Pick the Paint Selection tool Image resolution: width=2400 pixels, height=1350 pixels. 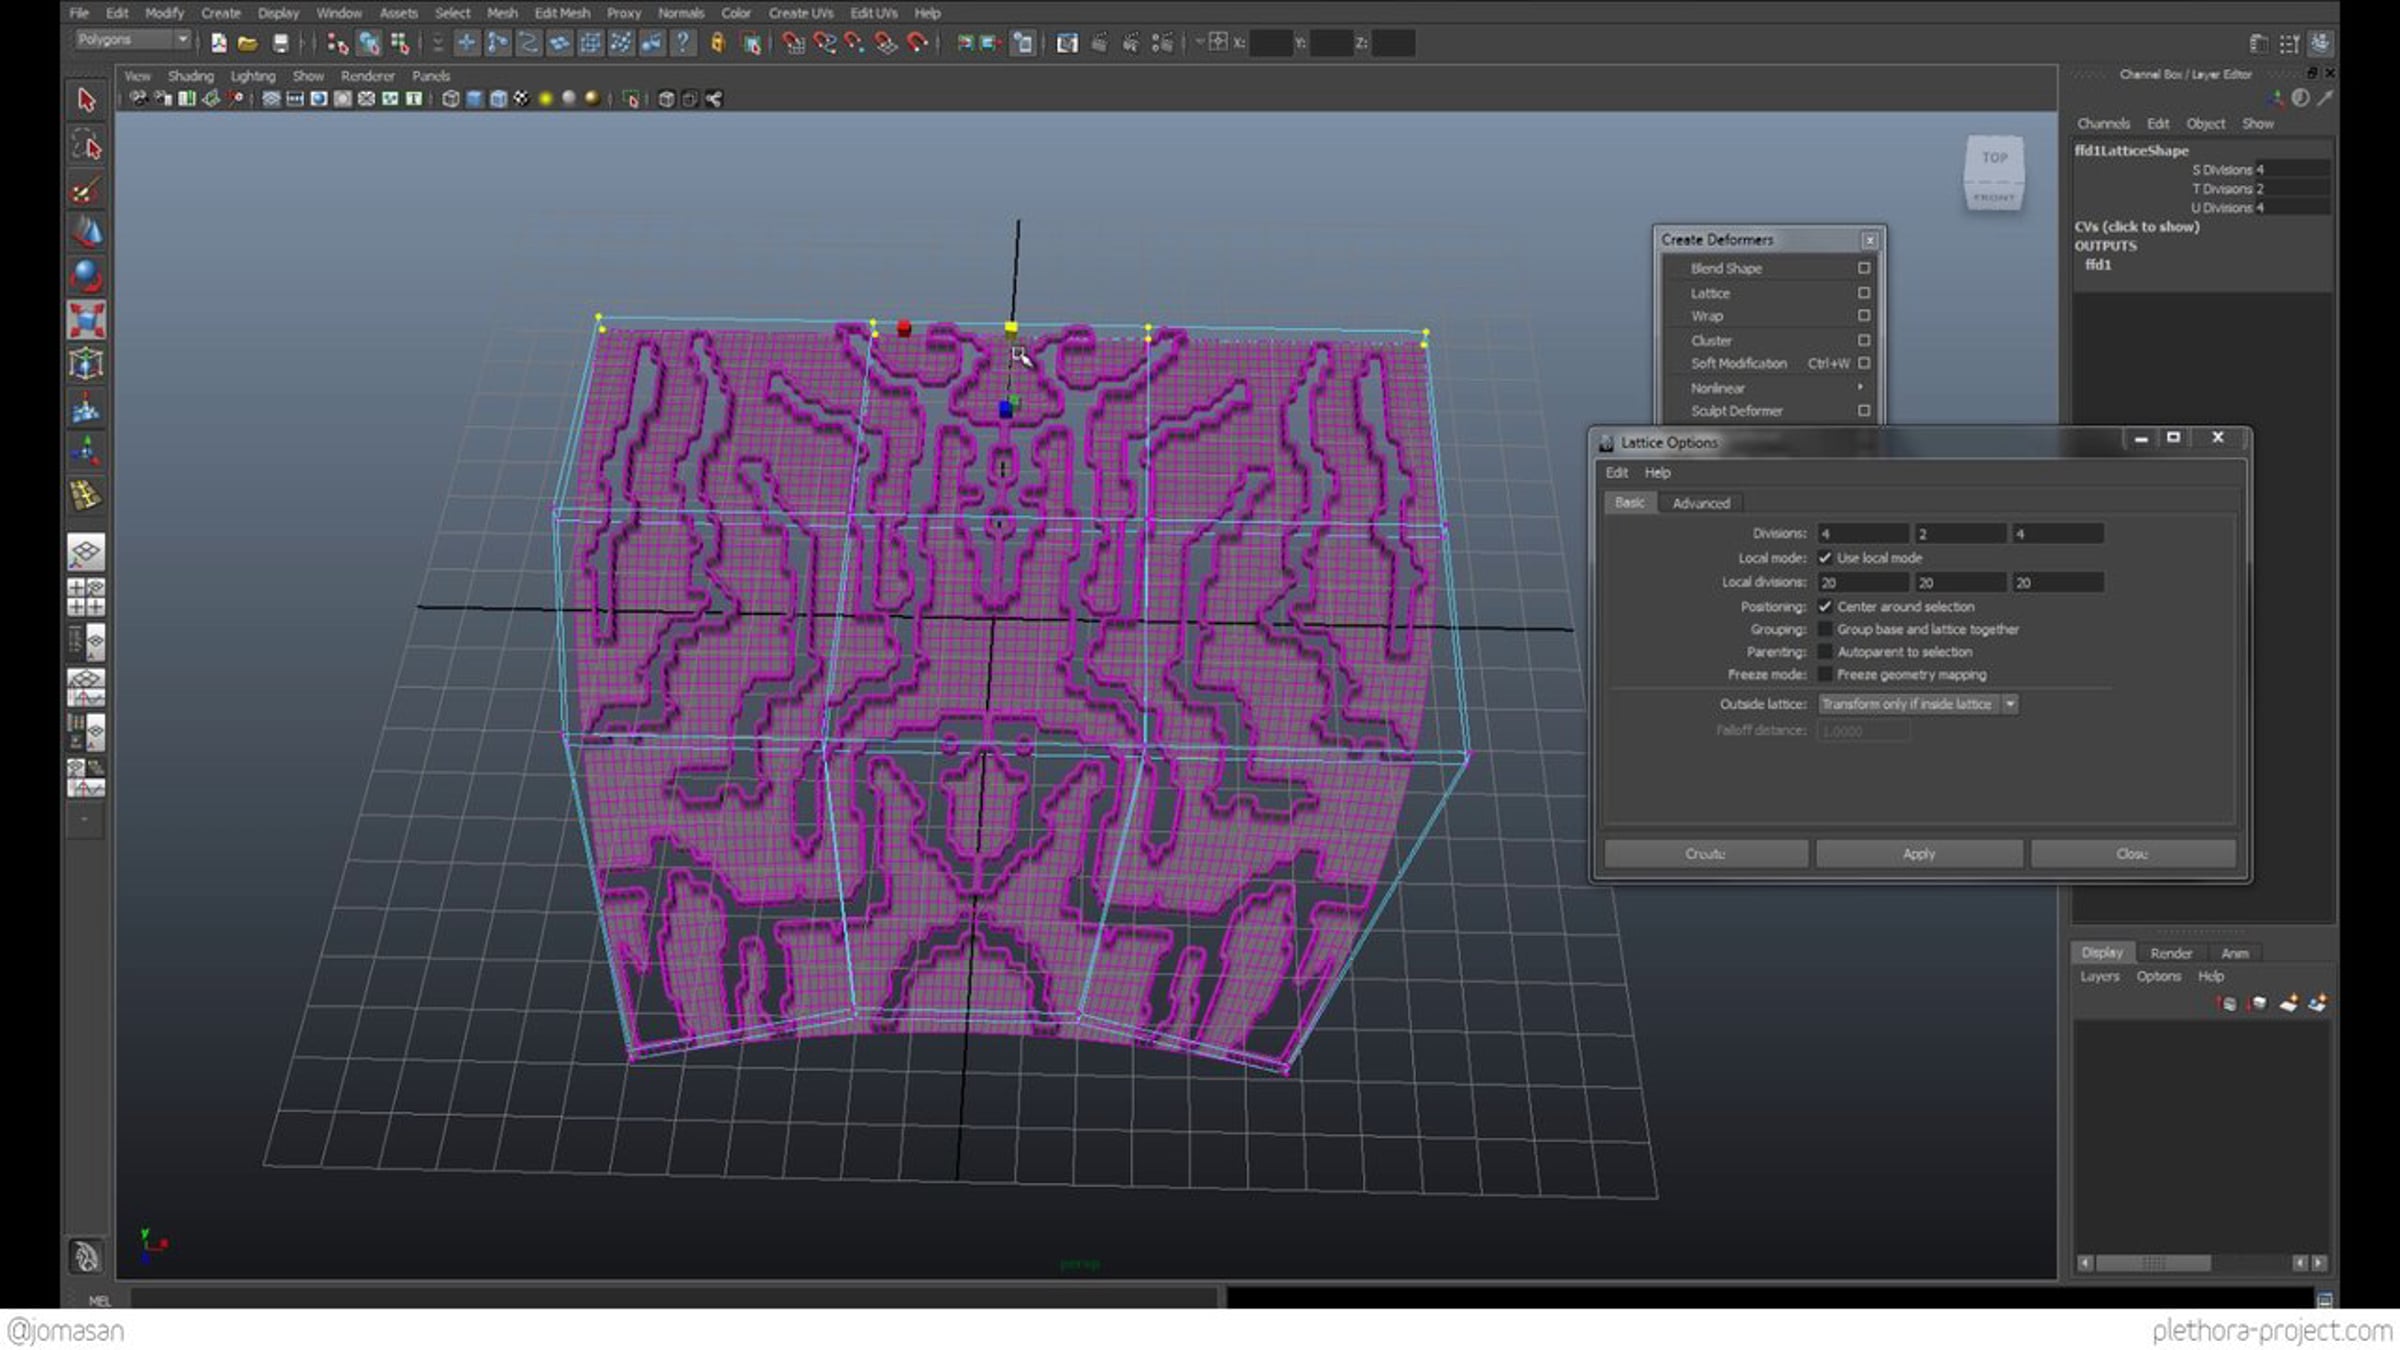click(86, 190)
